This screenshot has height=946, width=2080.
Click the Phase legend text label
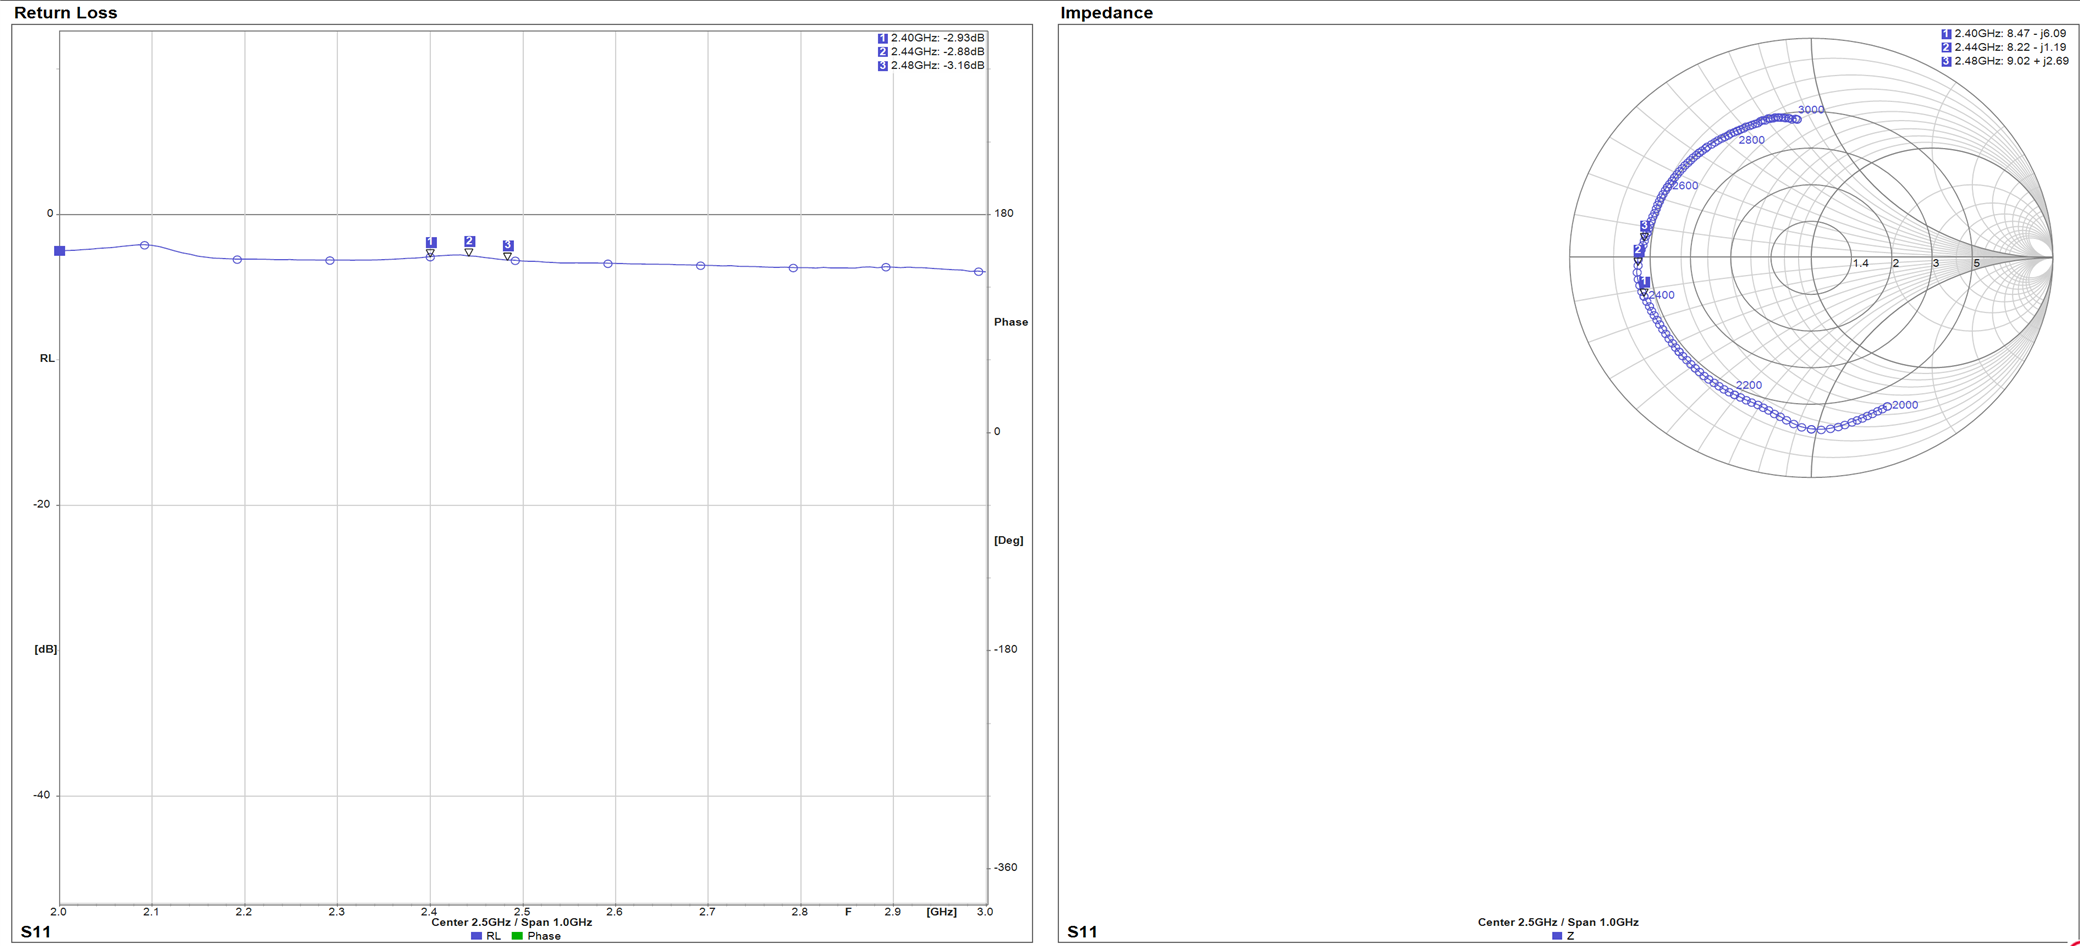tap(544, 936)
